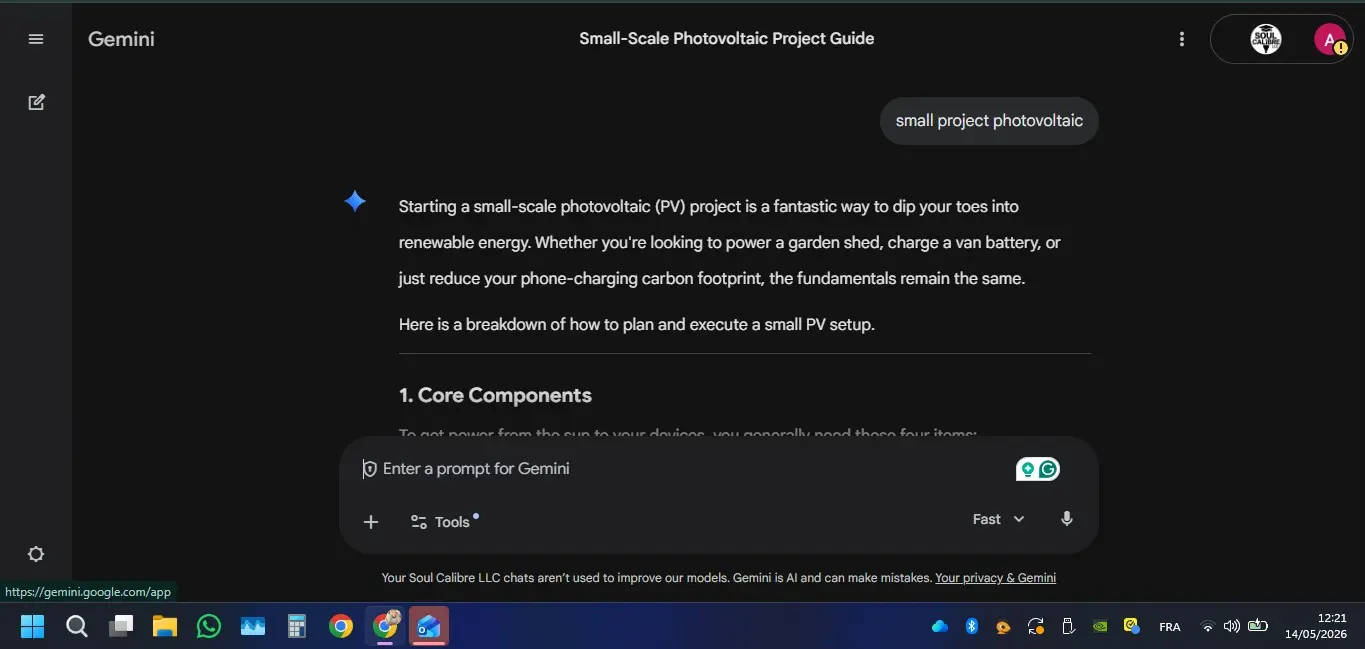
Task: Open Calculator from the taskbar
Action: [x=297, y=626]
